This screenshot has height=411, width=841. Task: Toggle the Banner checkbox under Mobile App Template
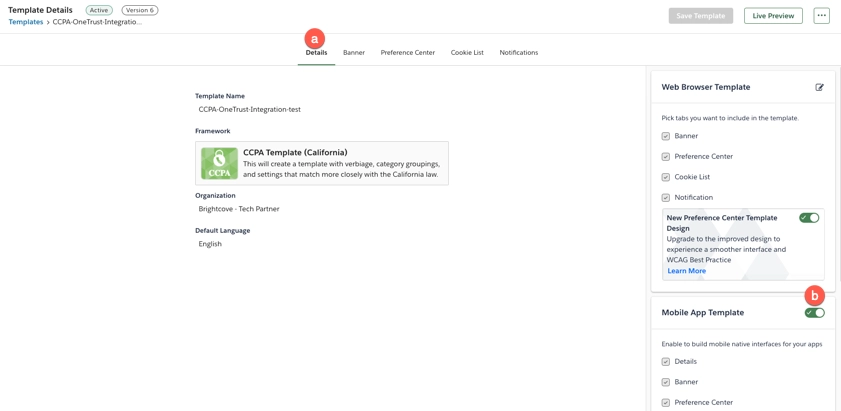[x=666, y=382]
